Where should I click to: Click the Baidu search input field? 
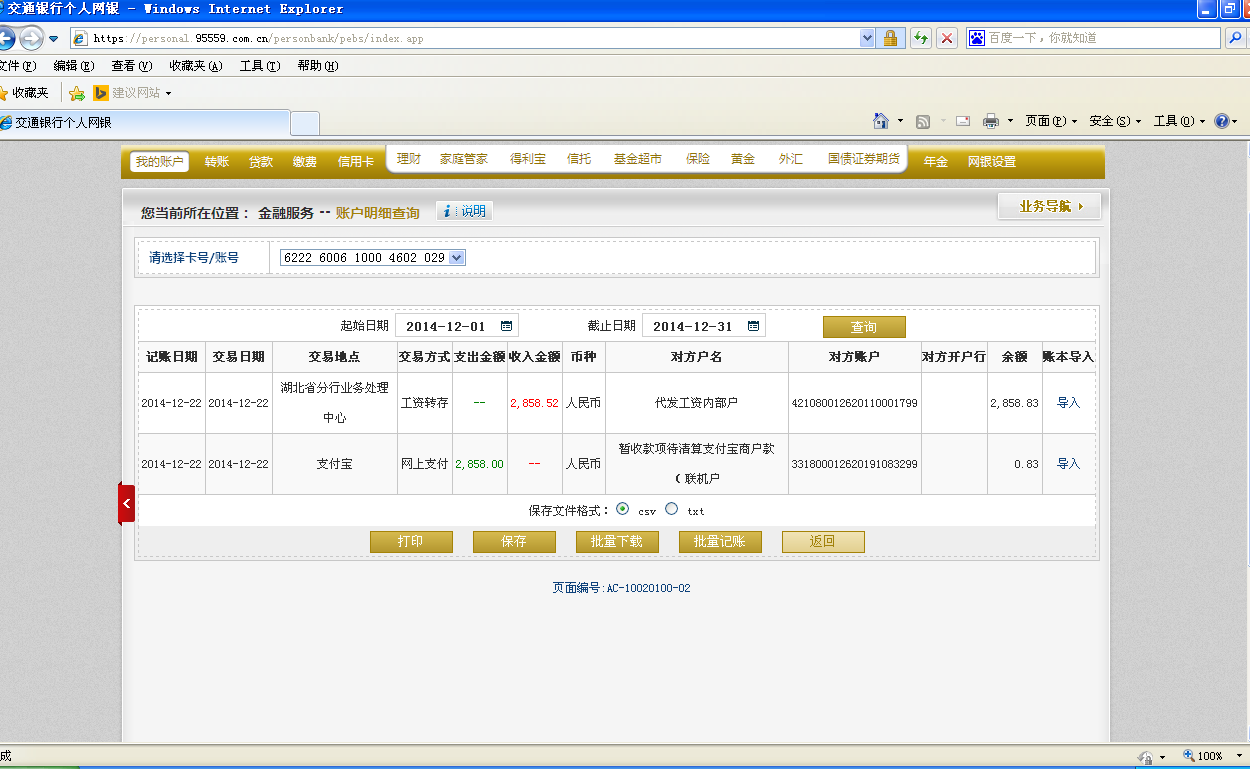1102,38
